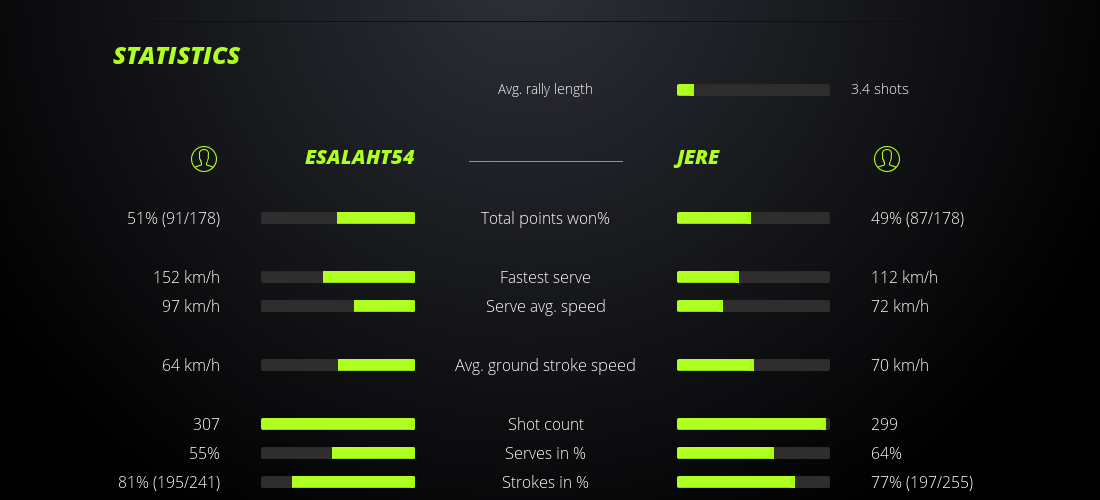1100x500 pixels.
Task: Click JERE's Avg. ground stroke speed bar
Action: 753,365
